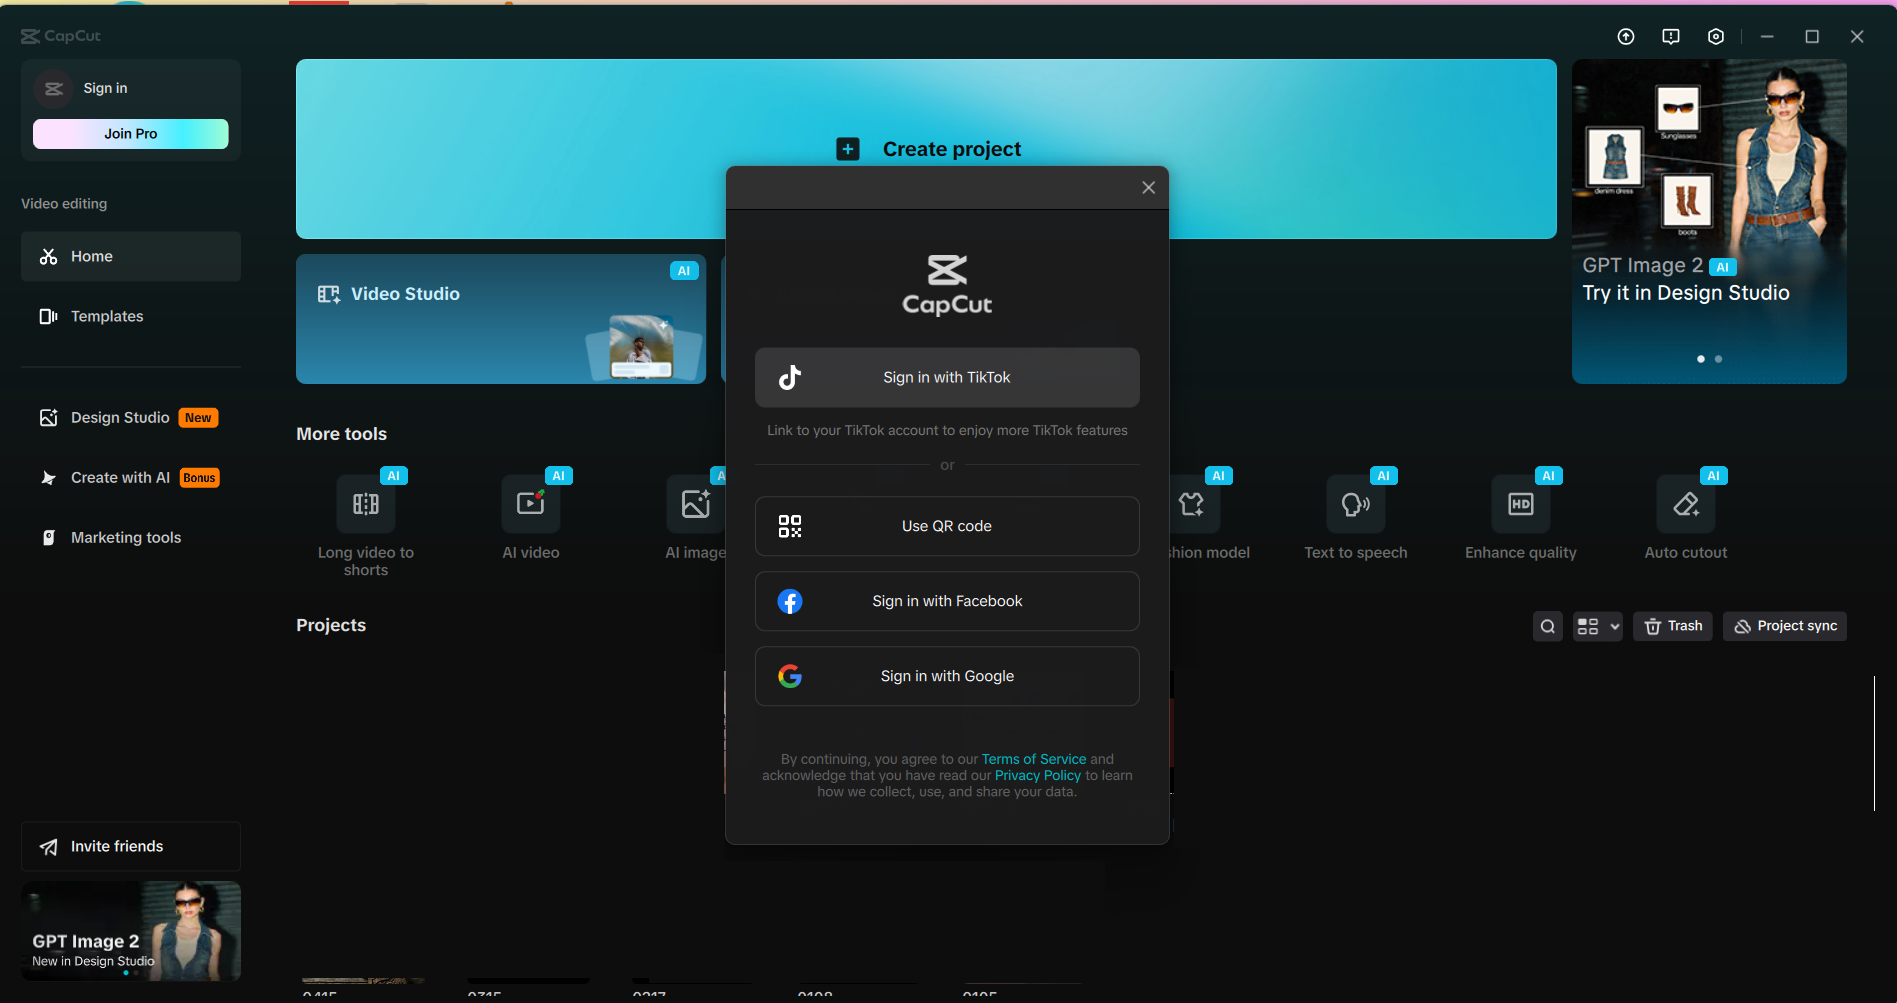
Task: Sign in with Google
Action: (947, 676)
